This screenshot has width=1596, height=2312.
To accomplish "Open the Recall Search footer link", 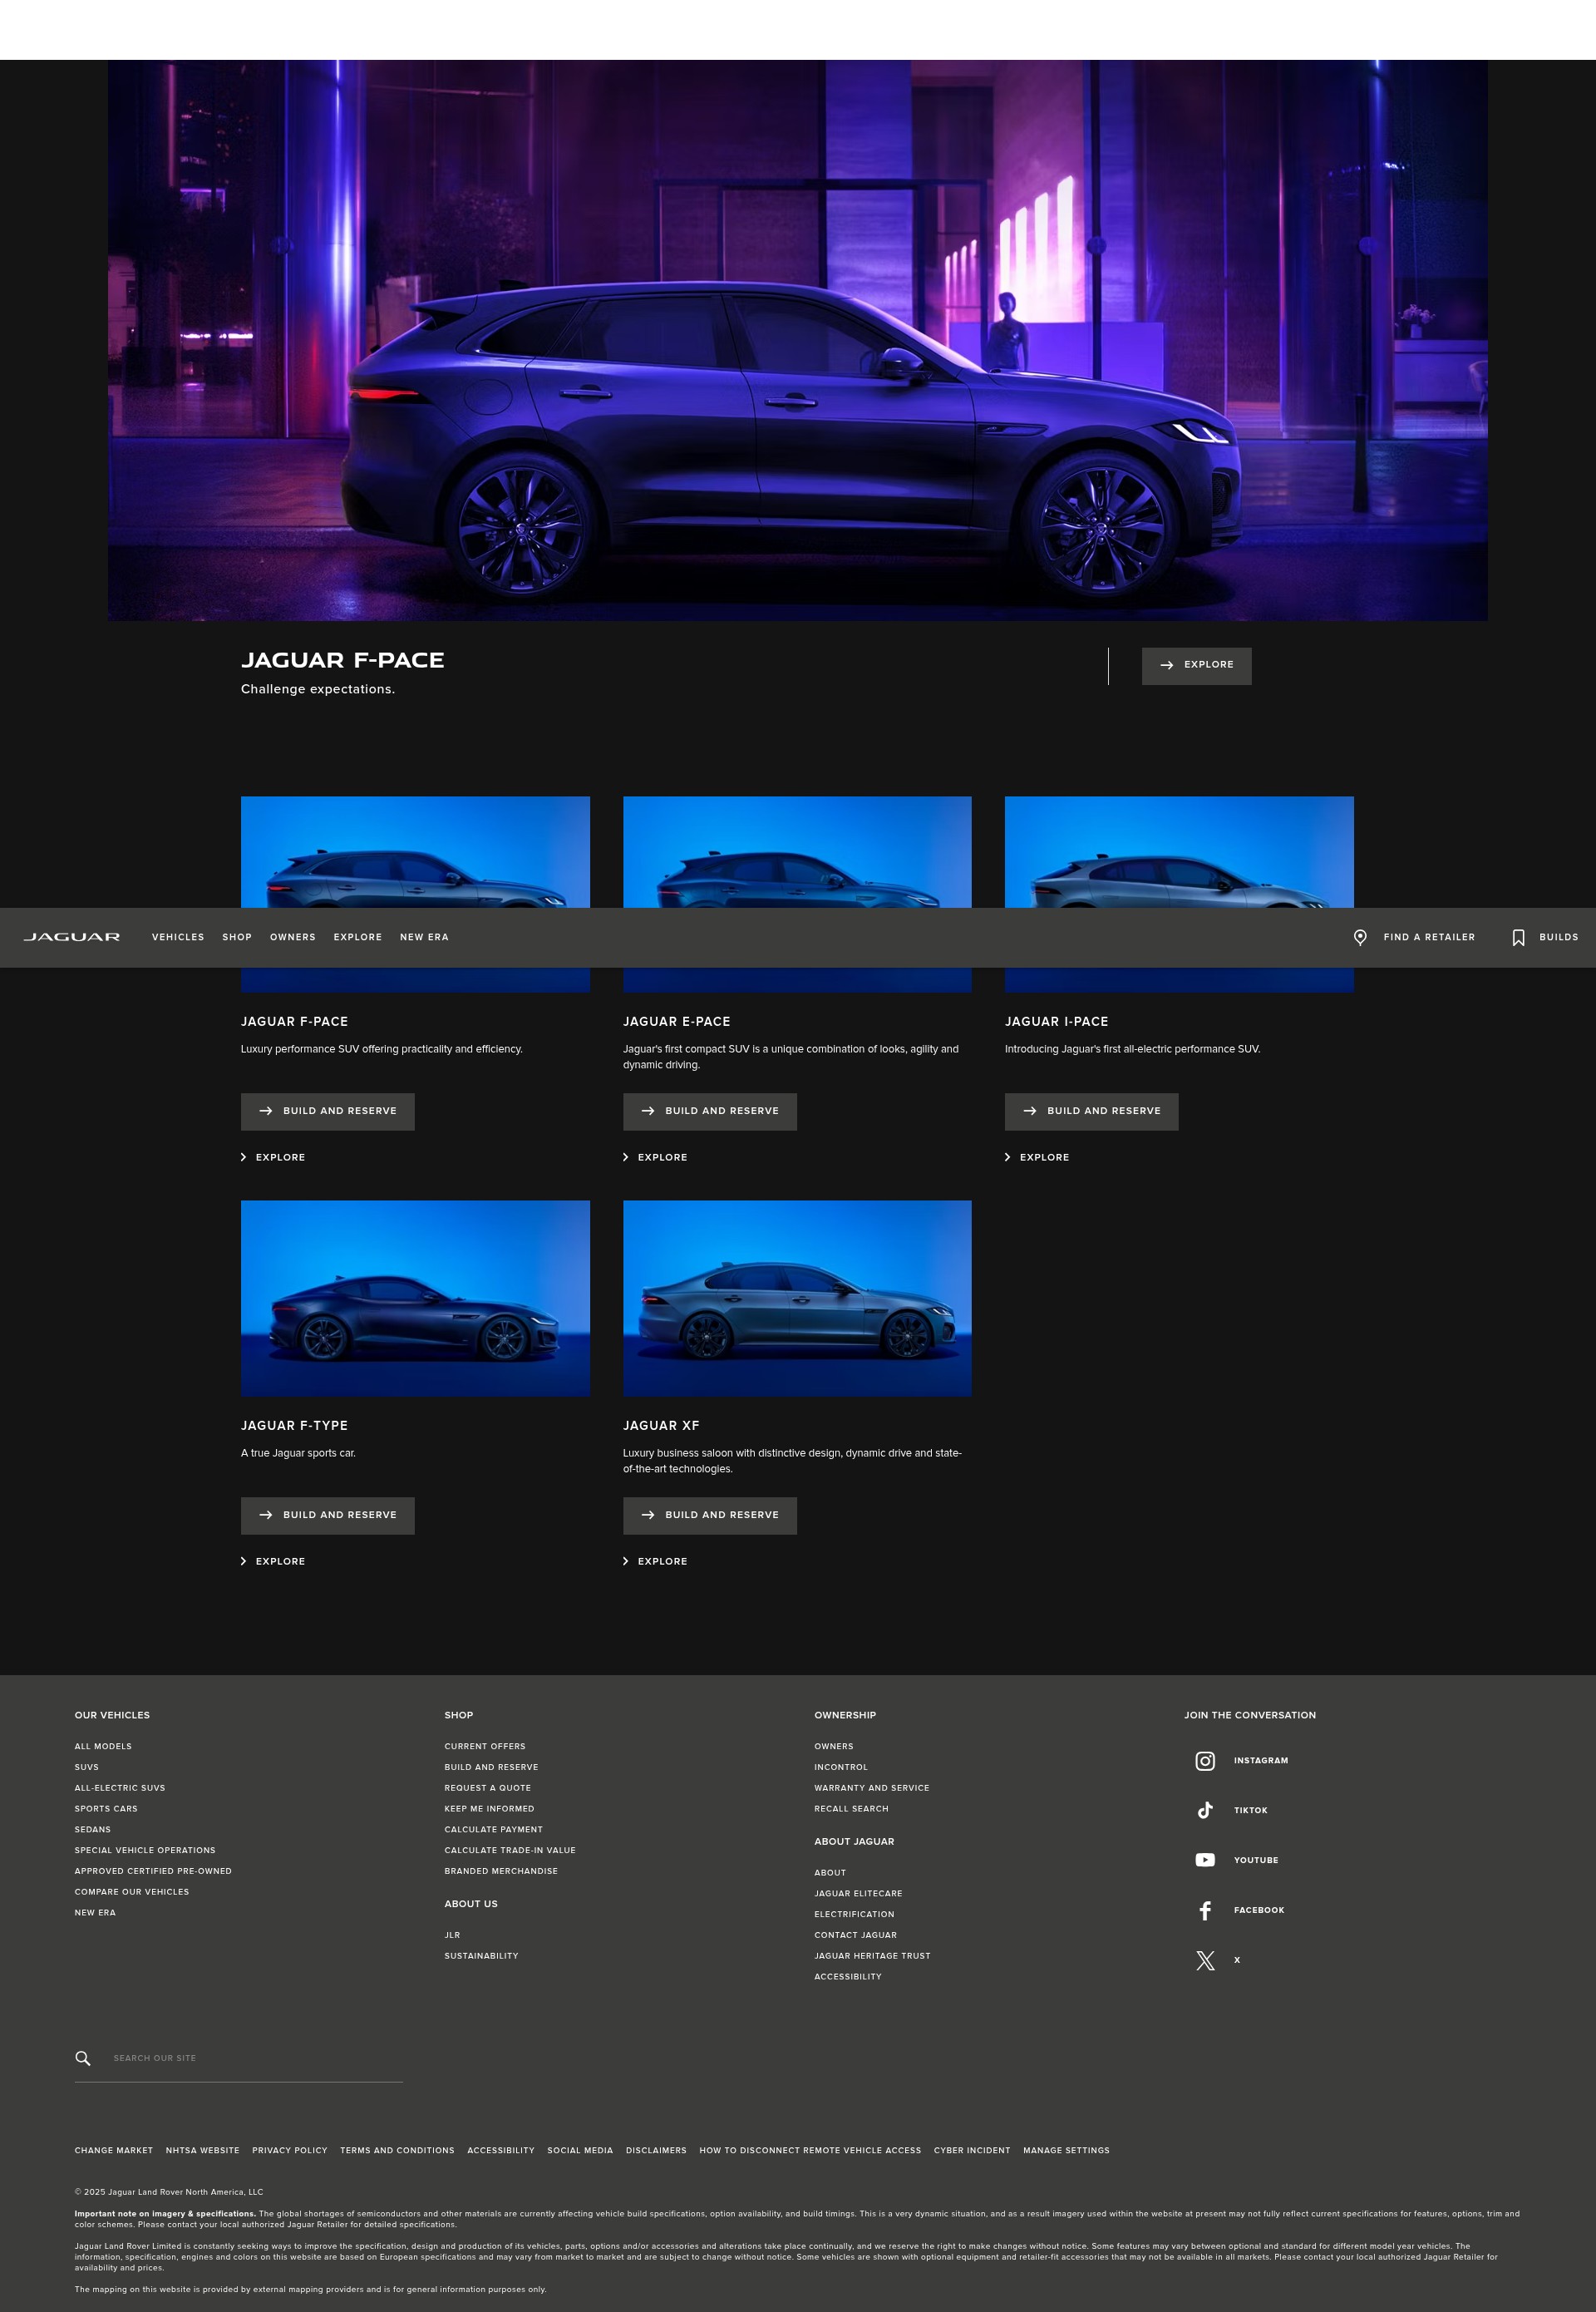I will click(x=851, y=1809).
